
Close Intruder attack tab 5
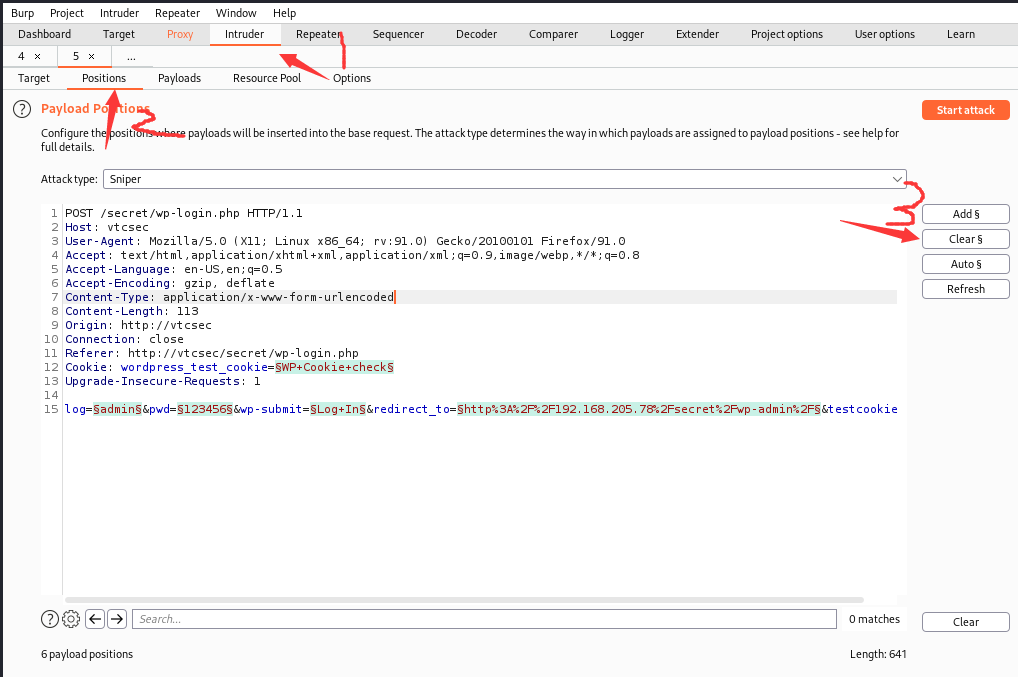[x=92, y=56]
